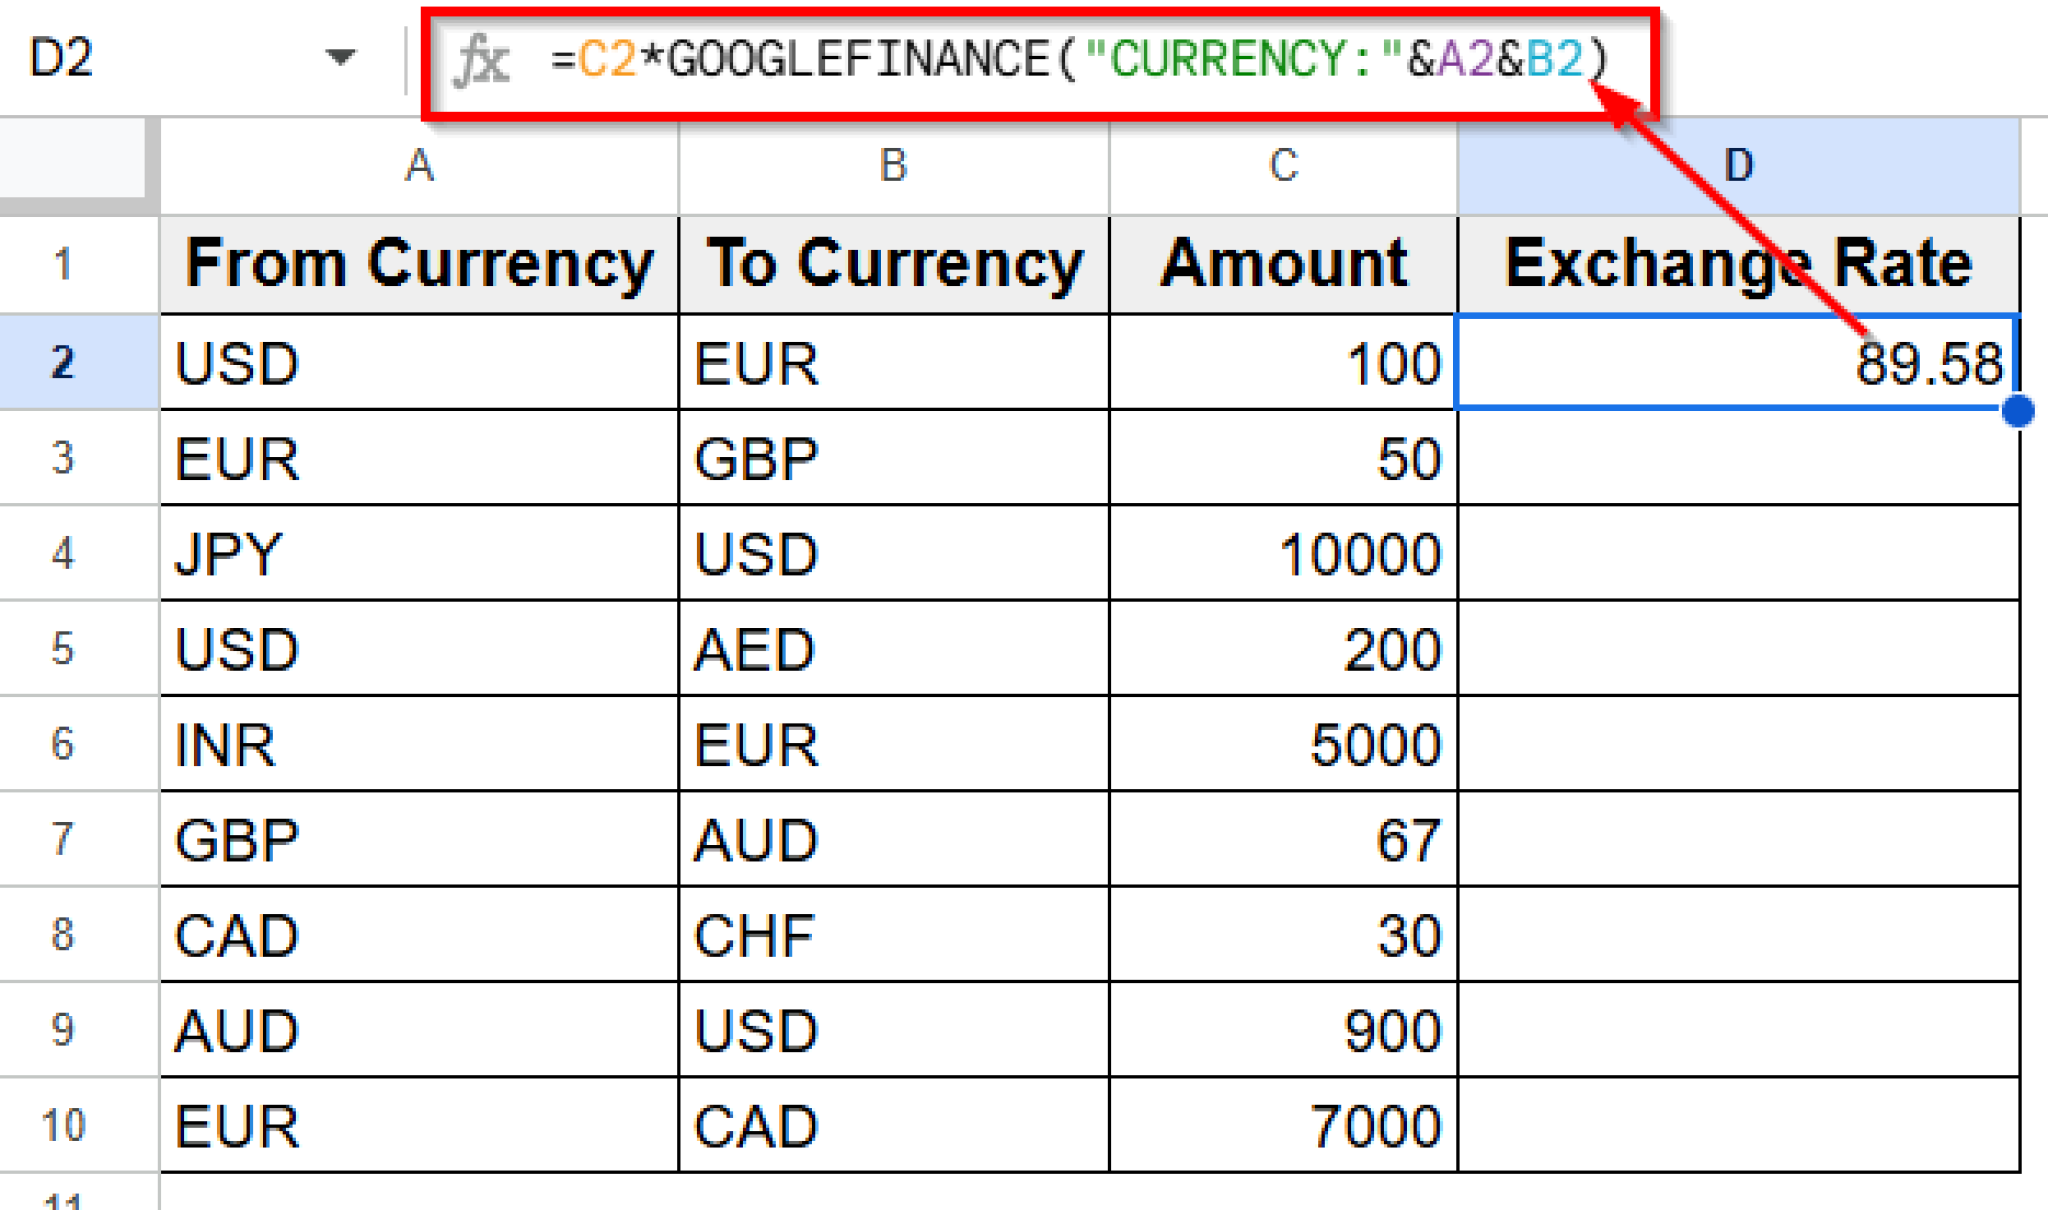Select the CHF cell in column B
Image resolution: width=2048 pixels, height=1210 pixels.
pyautogui.click(x=893, y=935)
